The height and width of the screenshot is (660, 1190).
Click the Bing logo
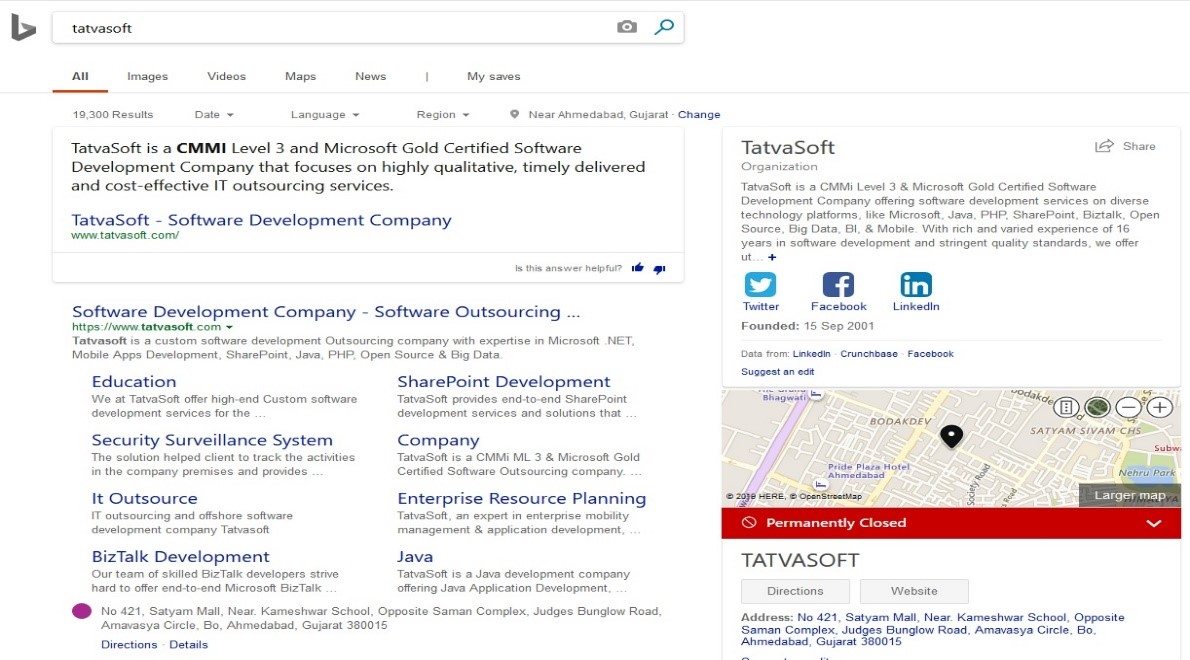coord(24,27)
